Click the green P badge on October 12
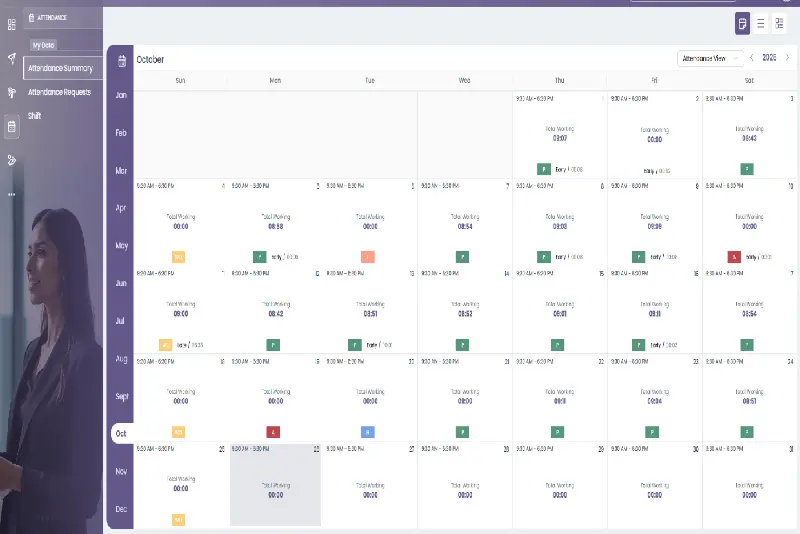Screen dimensions: 800x534 273,345
